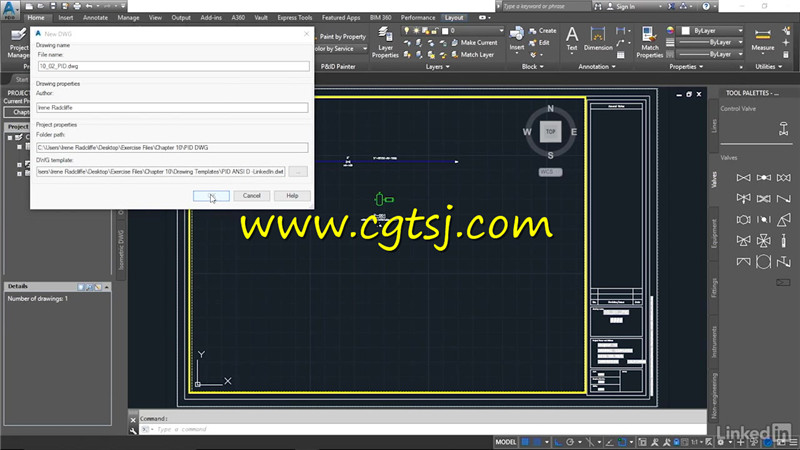This screenshot has height=450, width=800.
Task: Click the Undo arrow in quick access toolbar
Action: pyautogui.click(x=89, y=6)
